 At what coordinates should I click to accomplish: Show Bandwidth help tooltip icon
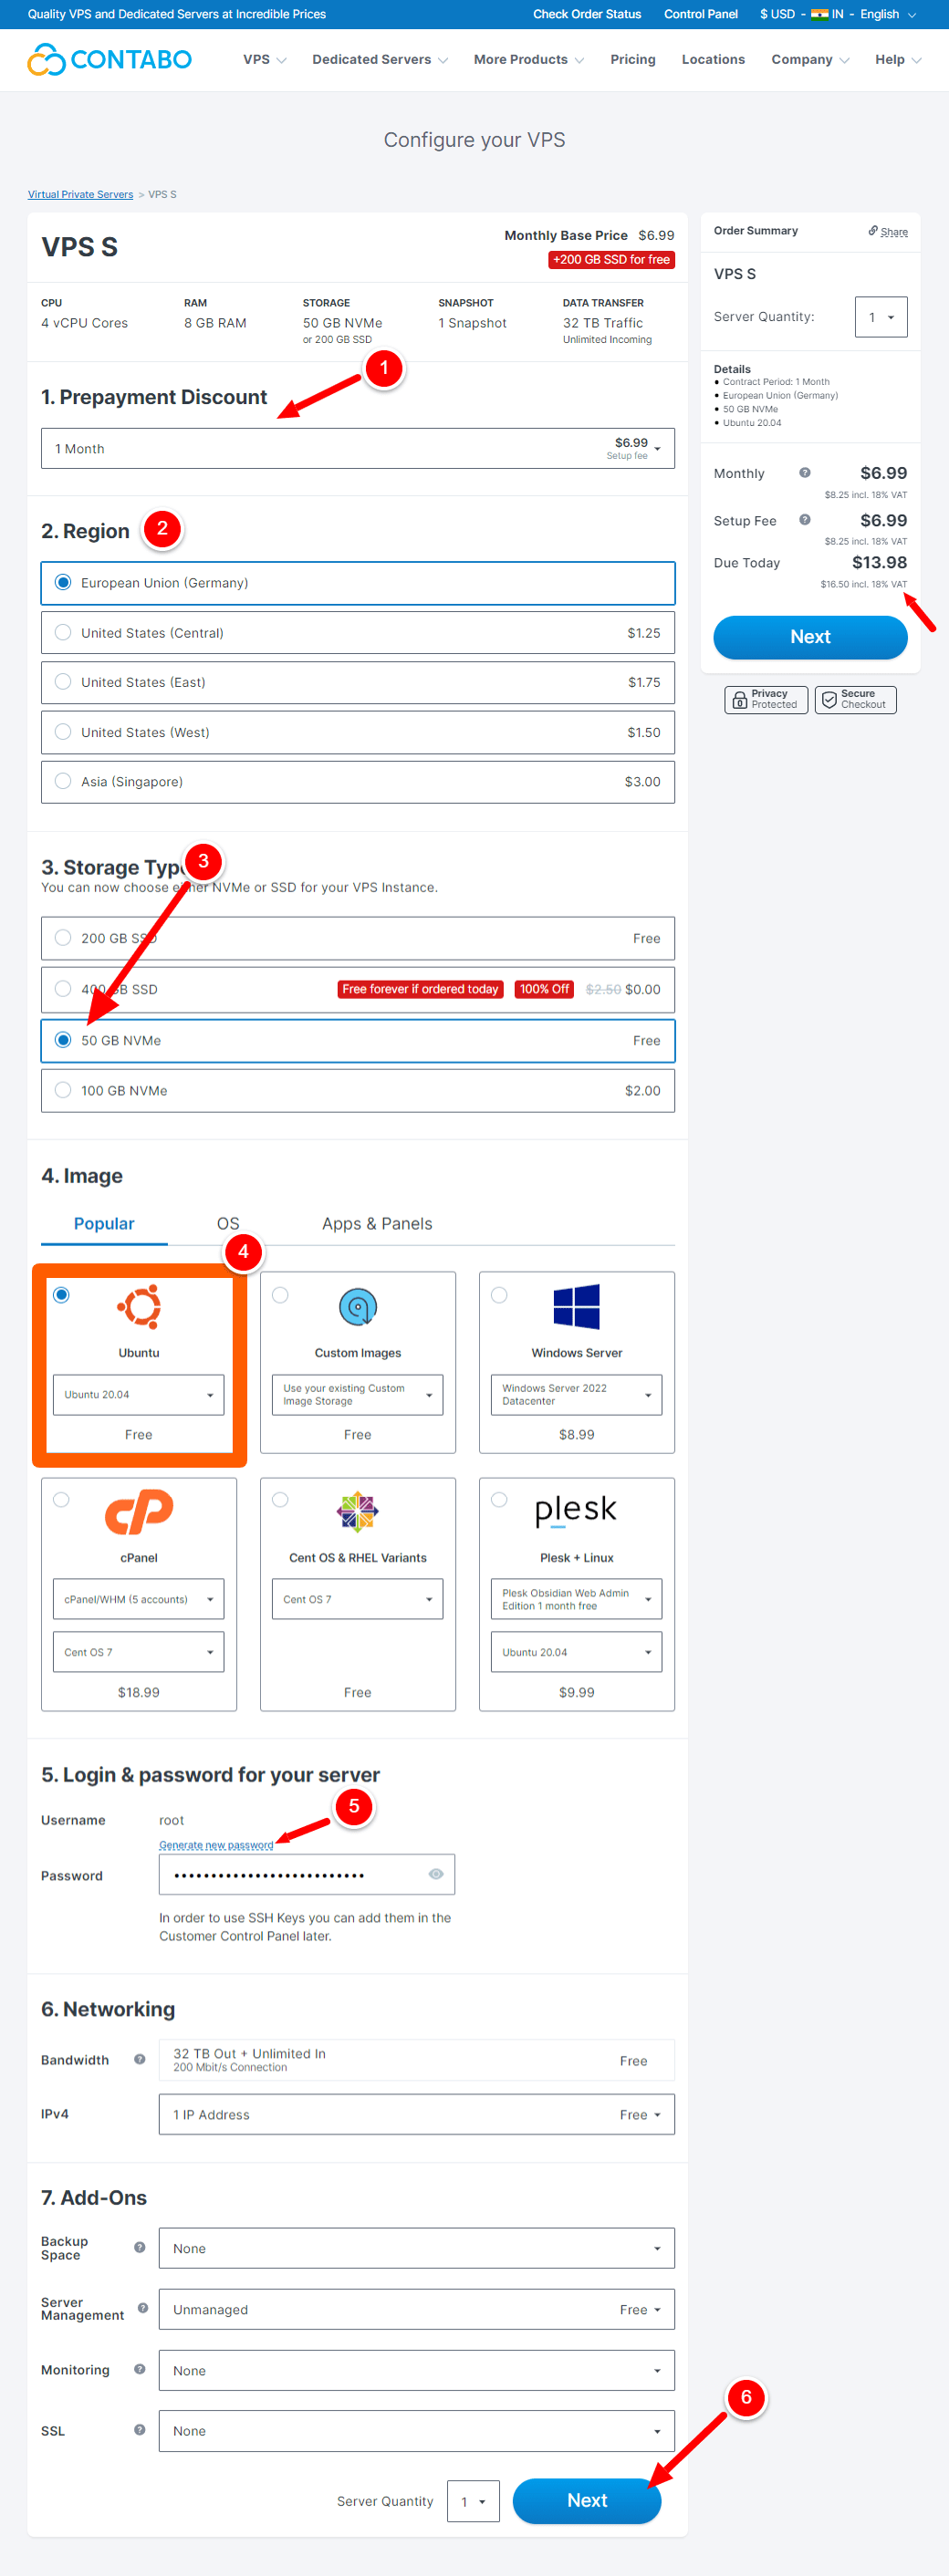tap(140, 2059)
